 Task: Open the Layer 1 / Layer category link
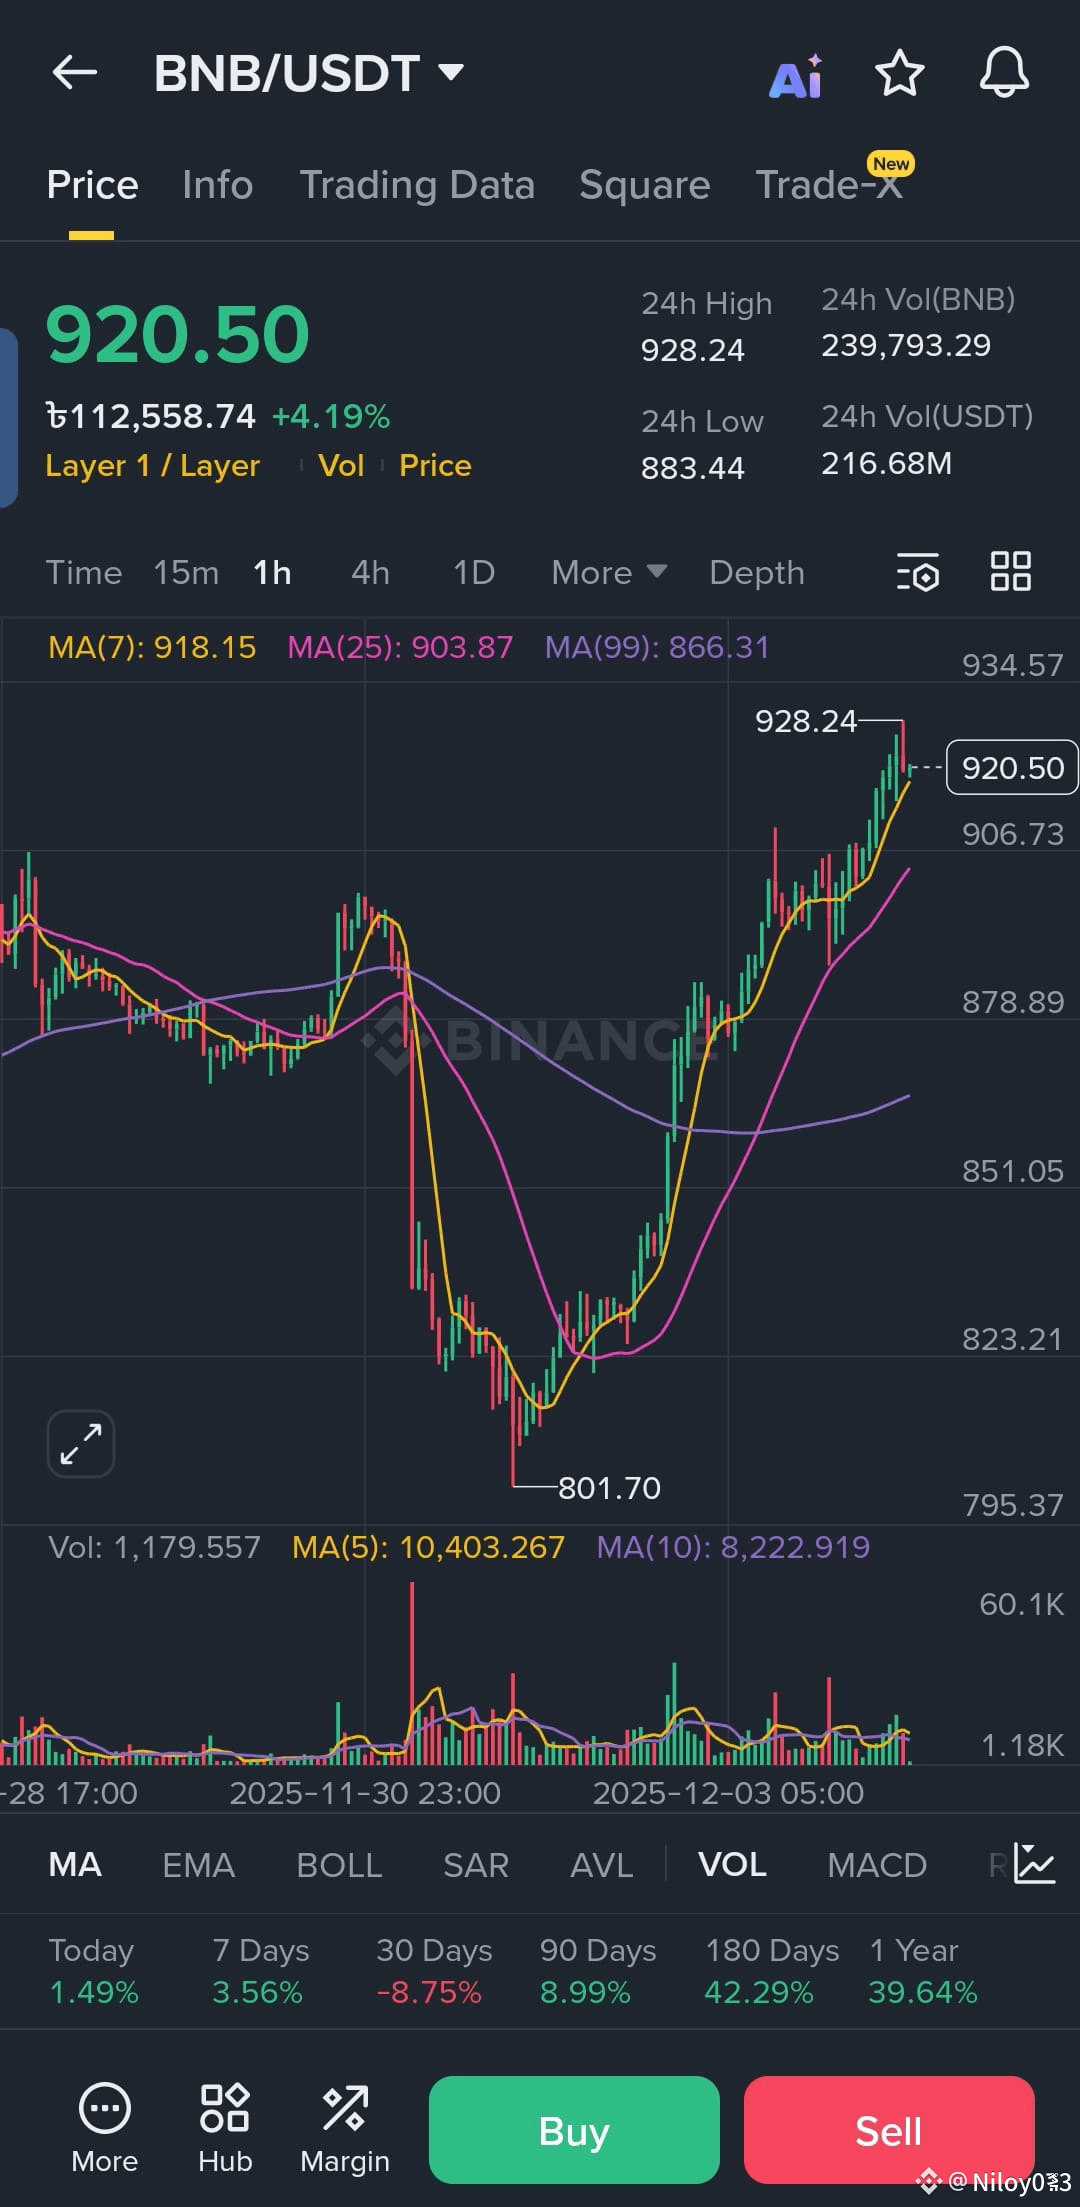(x=152, y=466)
